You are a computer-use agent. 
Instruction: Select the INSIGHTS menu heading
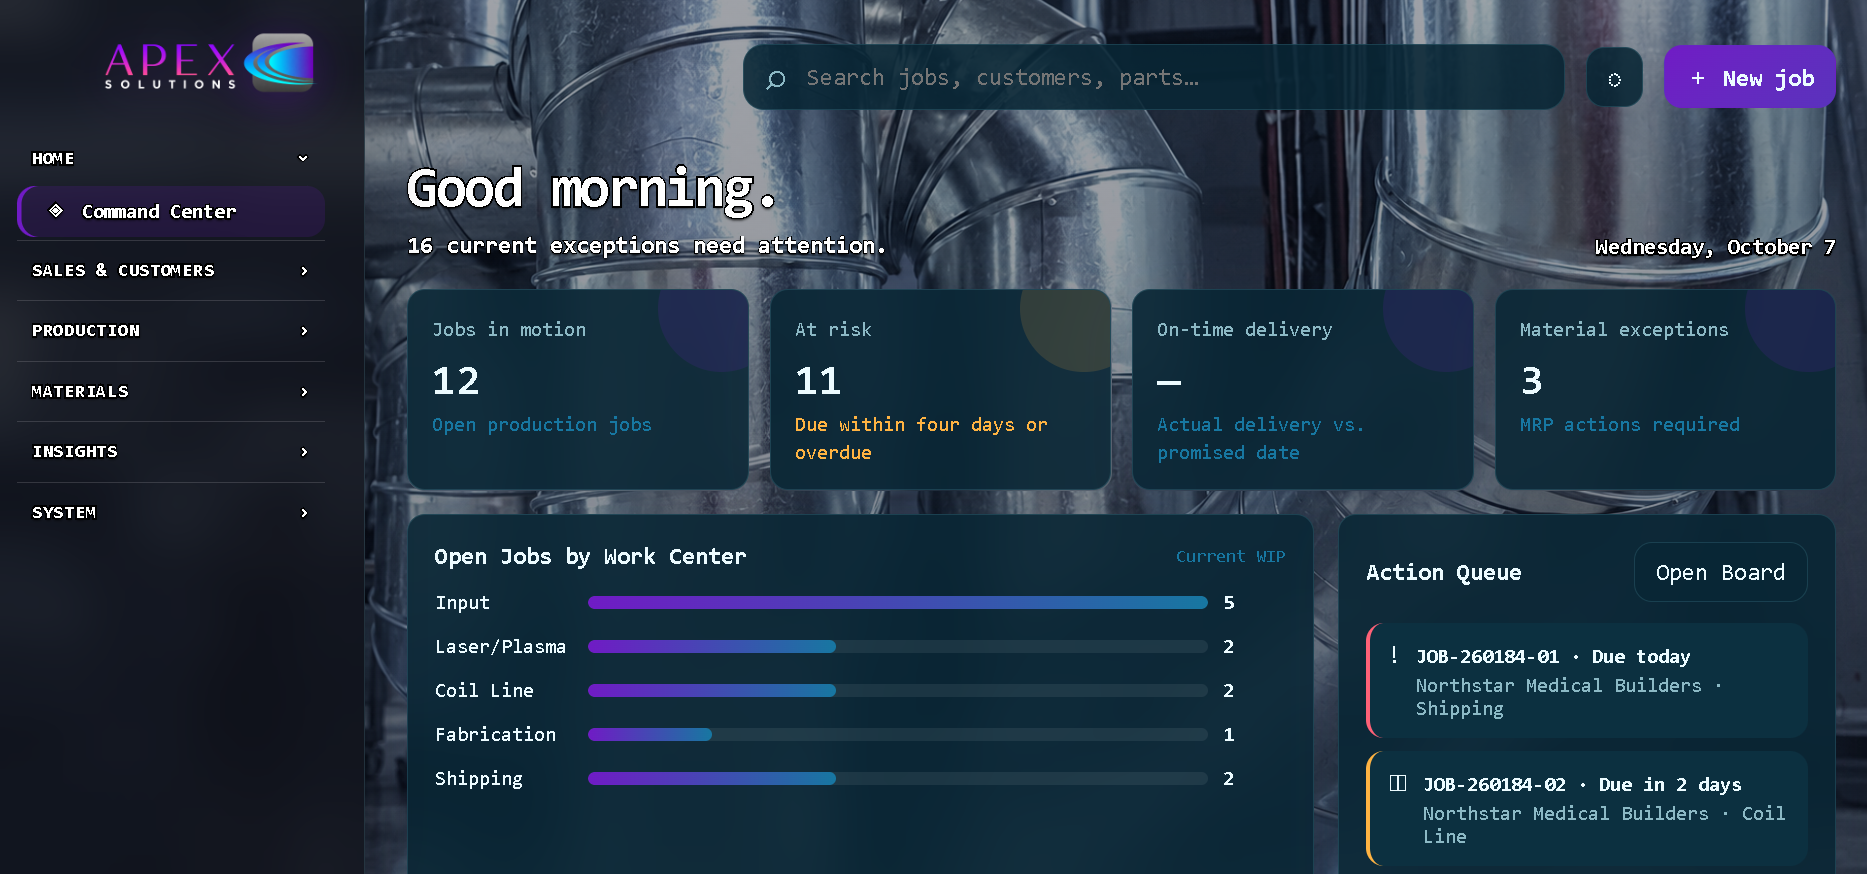tap(75, 451)
